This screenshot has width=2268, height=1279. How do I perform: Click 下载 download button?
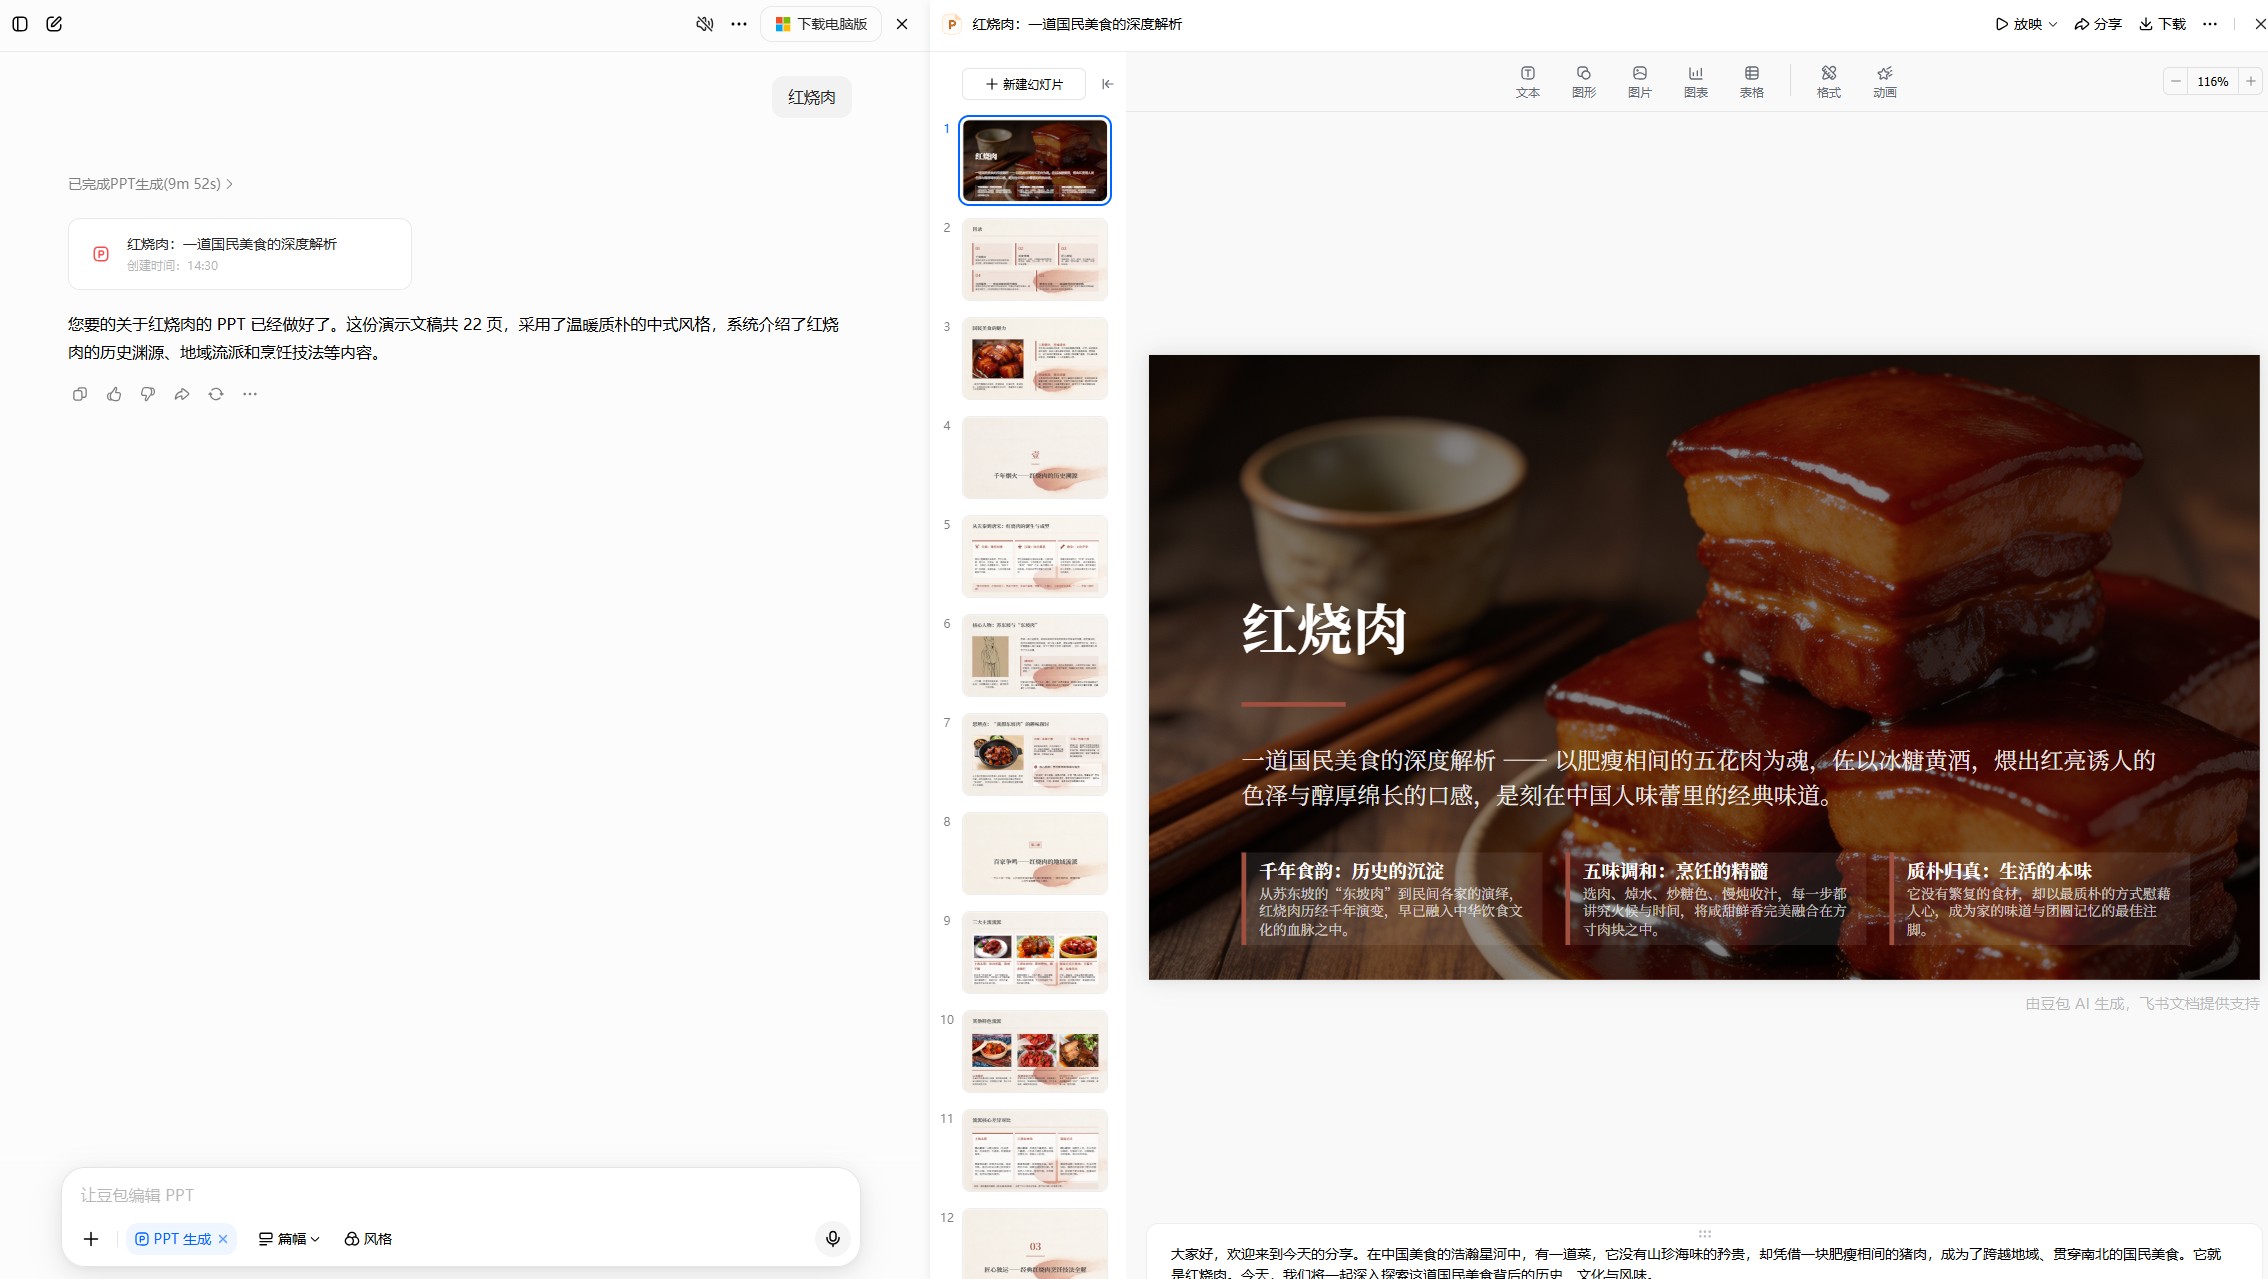point(2162,24)
